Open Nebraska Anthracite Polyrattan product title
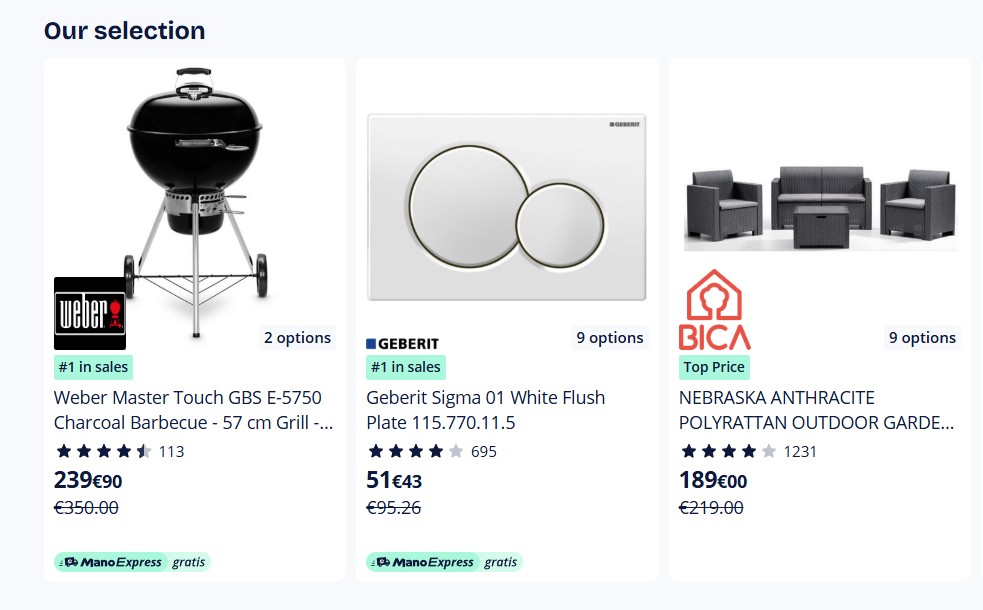Viewport: 983px width, 610px height. [816, 410]
